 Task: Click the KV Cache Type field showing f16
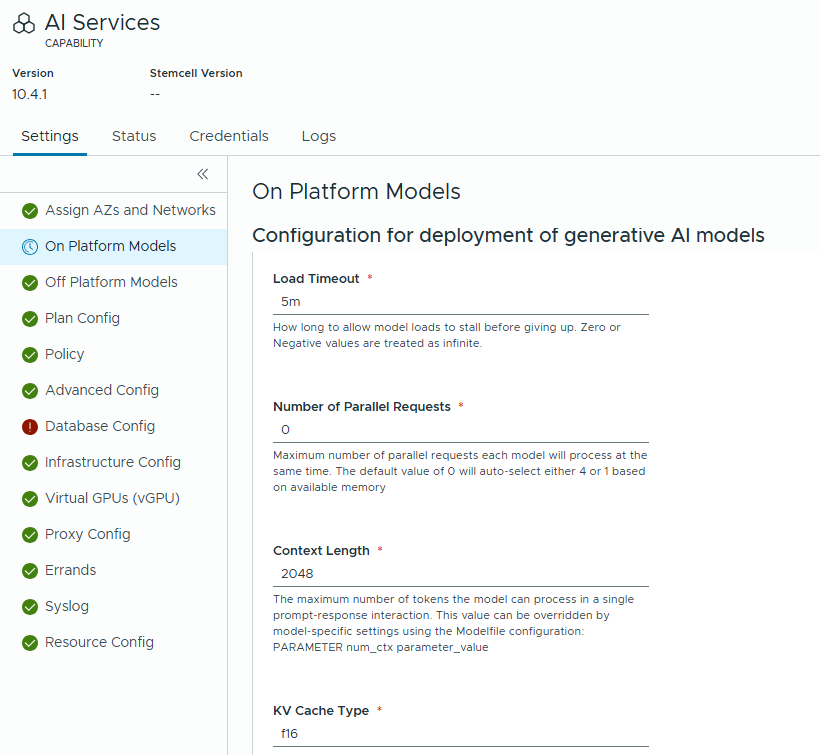pos(461,734)
